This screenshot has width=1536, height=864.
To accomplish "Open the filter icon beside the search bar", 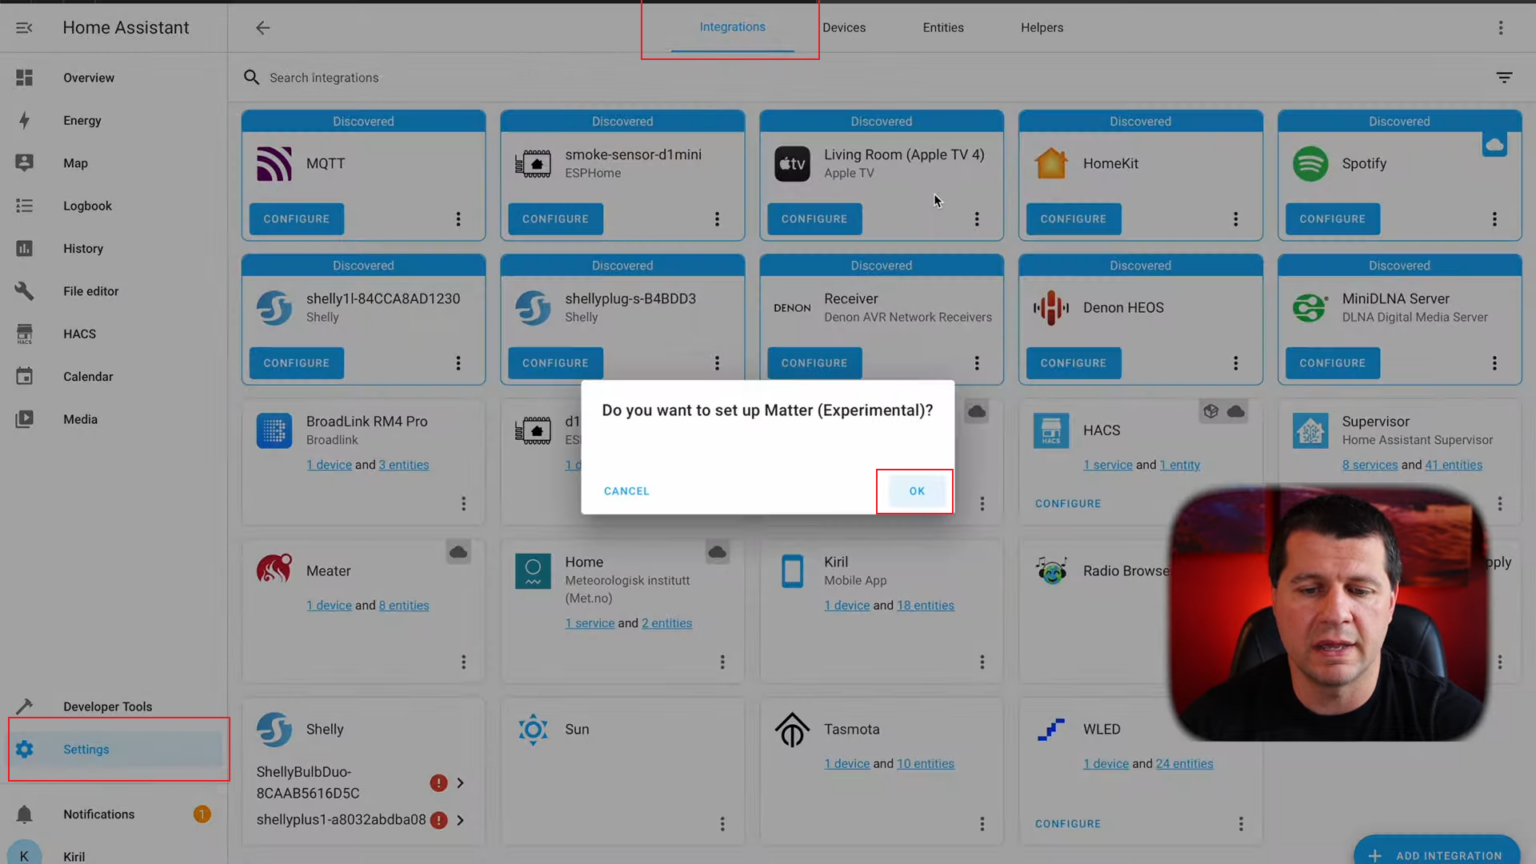I will pyautogui.click(x=1503, y=78).
